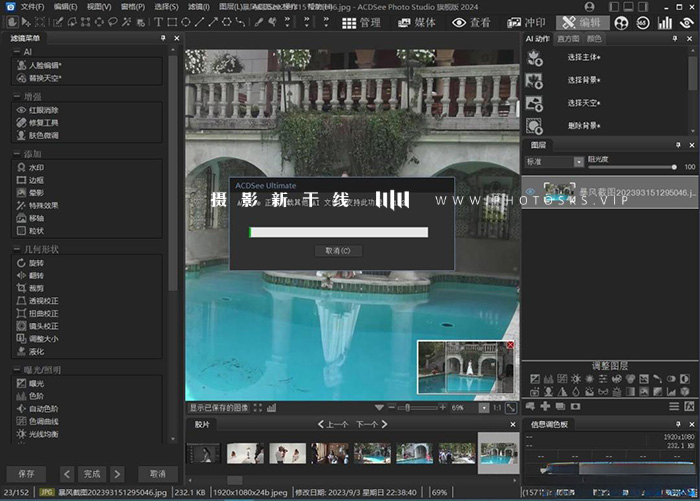Image resolution: width=700 pixels, height=501 pixels.
Task: Open the fx layer effects button
Action: tap(689, 406)
